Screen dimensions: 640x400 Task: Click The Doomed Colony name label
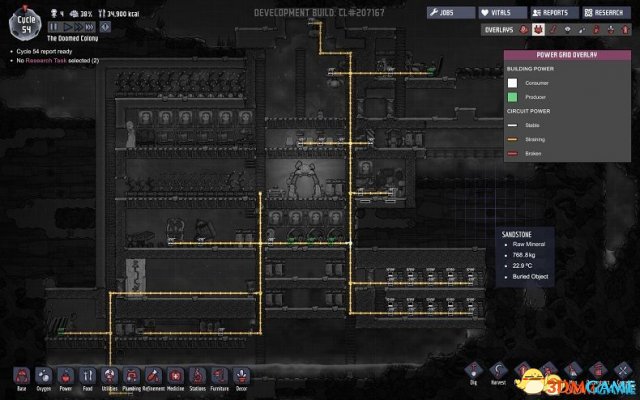point(72,38)
